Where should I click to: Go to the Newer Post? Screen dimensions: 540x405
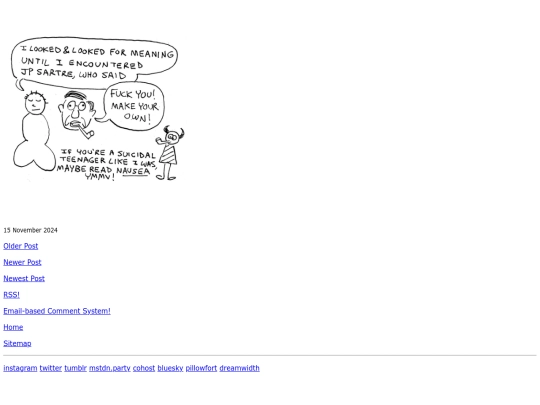22,262
